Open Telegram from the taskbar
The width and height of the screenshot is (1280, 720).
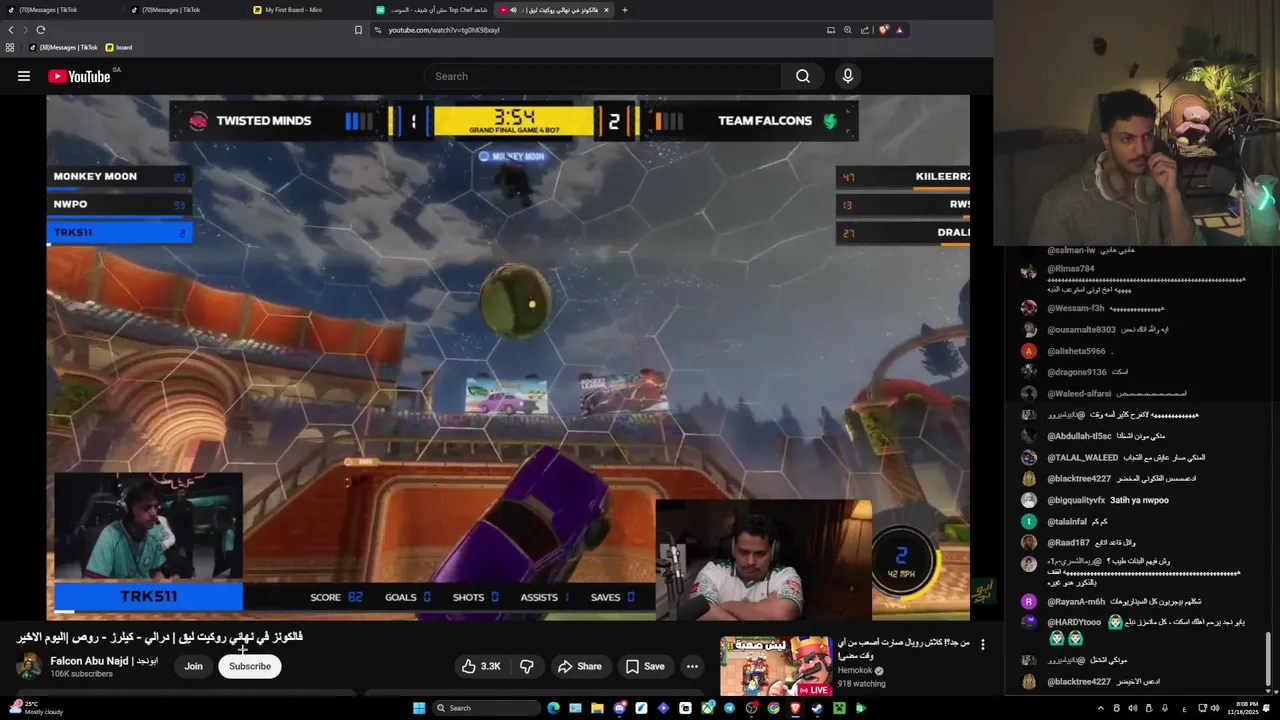[x=729, y=708]
